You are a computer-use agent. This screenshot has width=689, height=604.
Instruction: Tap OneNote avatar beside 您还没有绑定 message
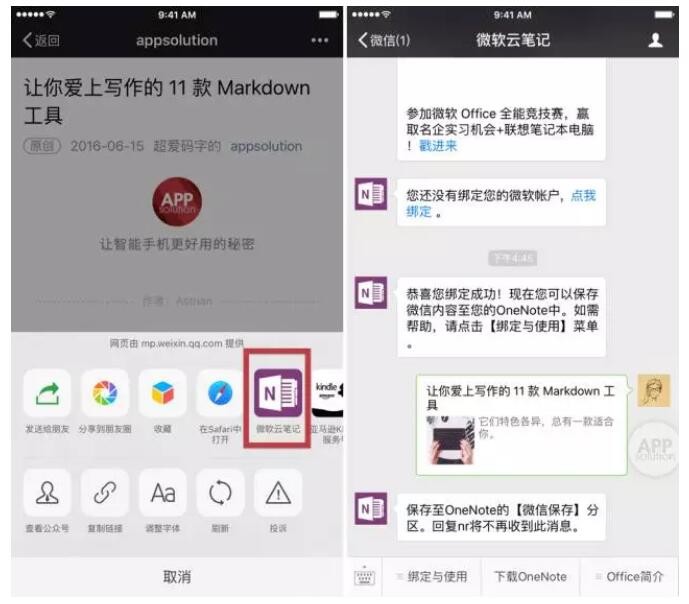371,194
